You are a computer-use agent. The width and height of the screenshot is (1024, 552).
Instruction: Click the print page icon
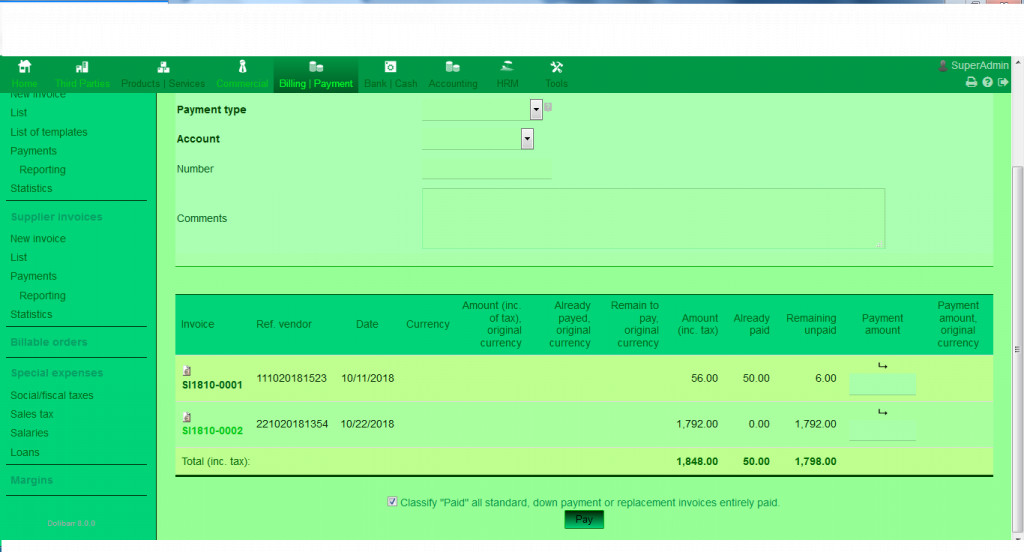pos(970,83)
